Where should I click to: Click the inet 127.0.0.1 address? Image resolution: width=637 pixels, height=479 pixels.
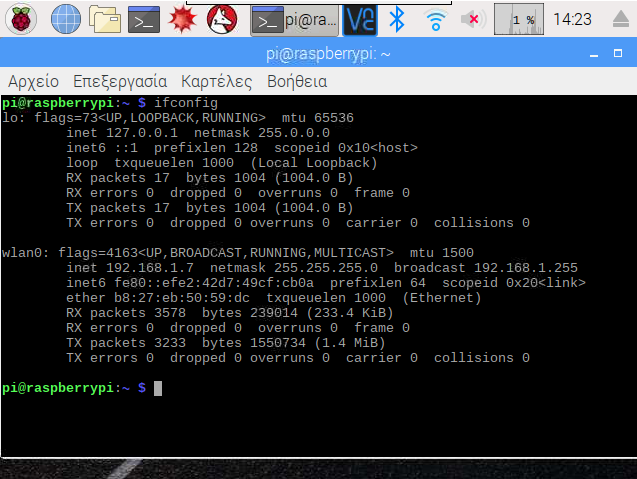coord(122,133)
